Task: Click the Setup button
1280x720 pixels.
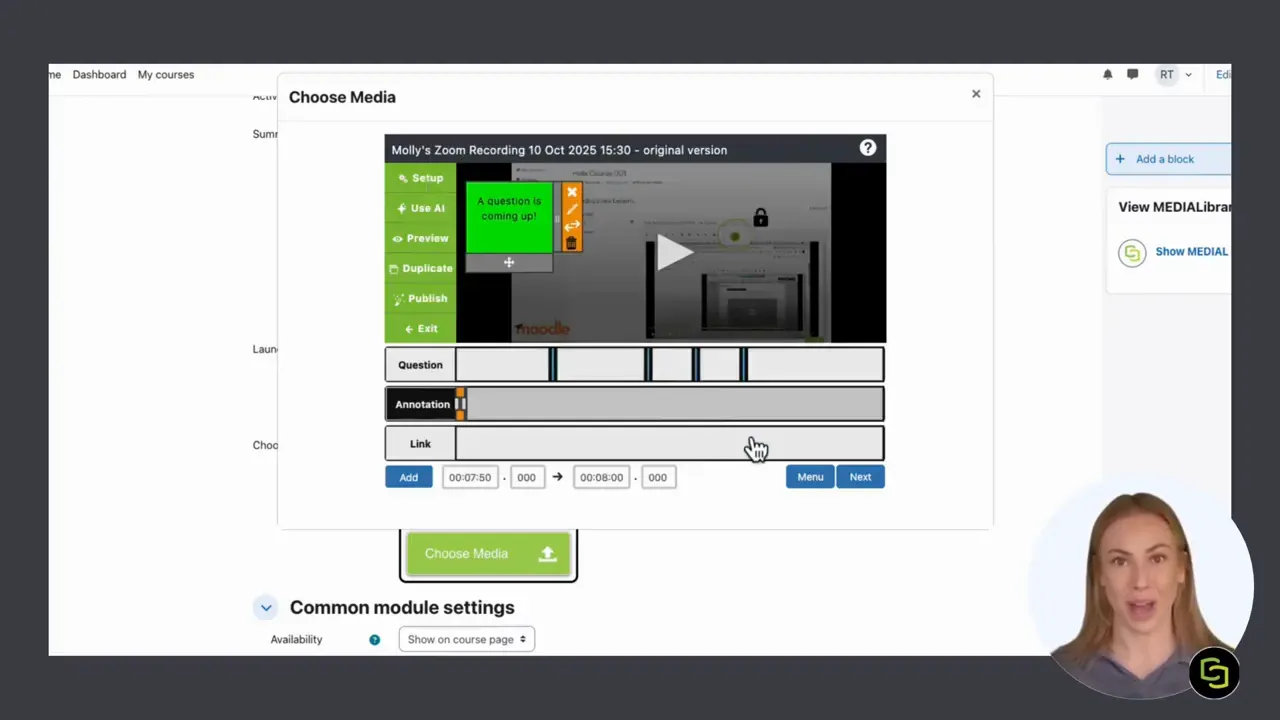Action: click(420, 178)
